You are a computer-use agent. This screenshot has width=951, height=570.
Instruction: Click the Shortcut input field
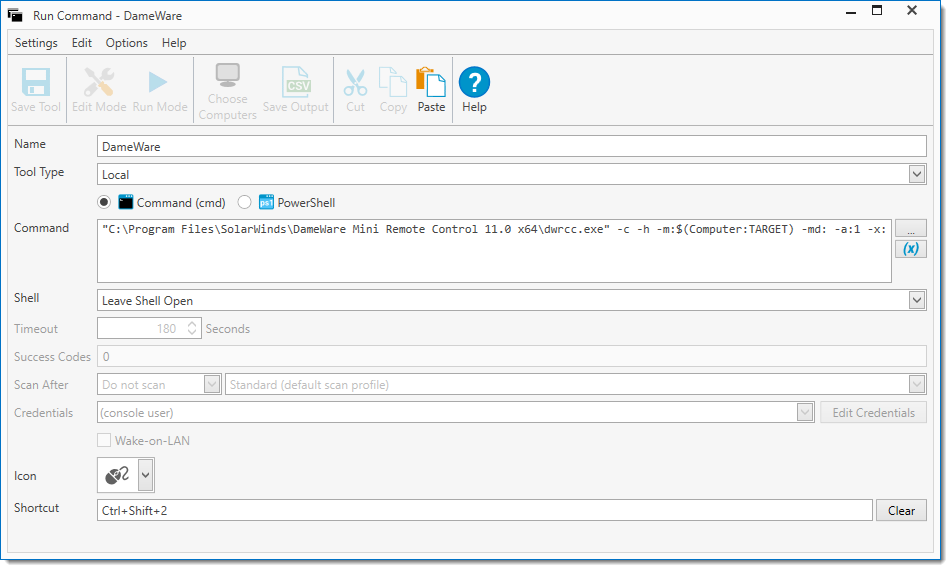(485, 511)
